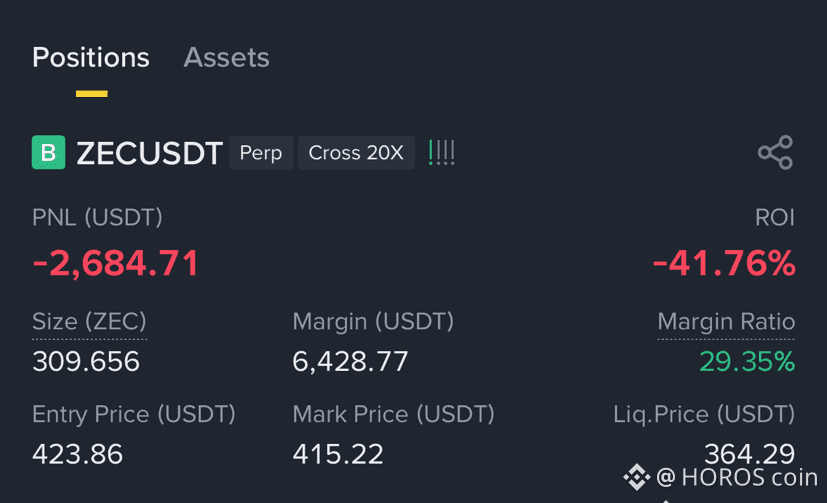Switch to the Assets tab
827x503 pixels.
[x=226, y=57]
